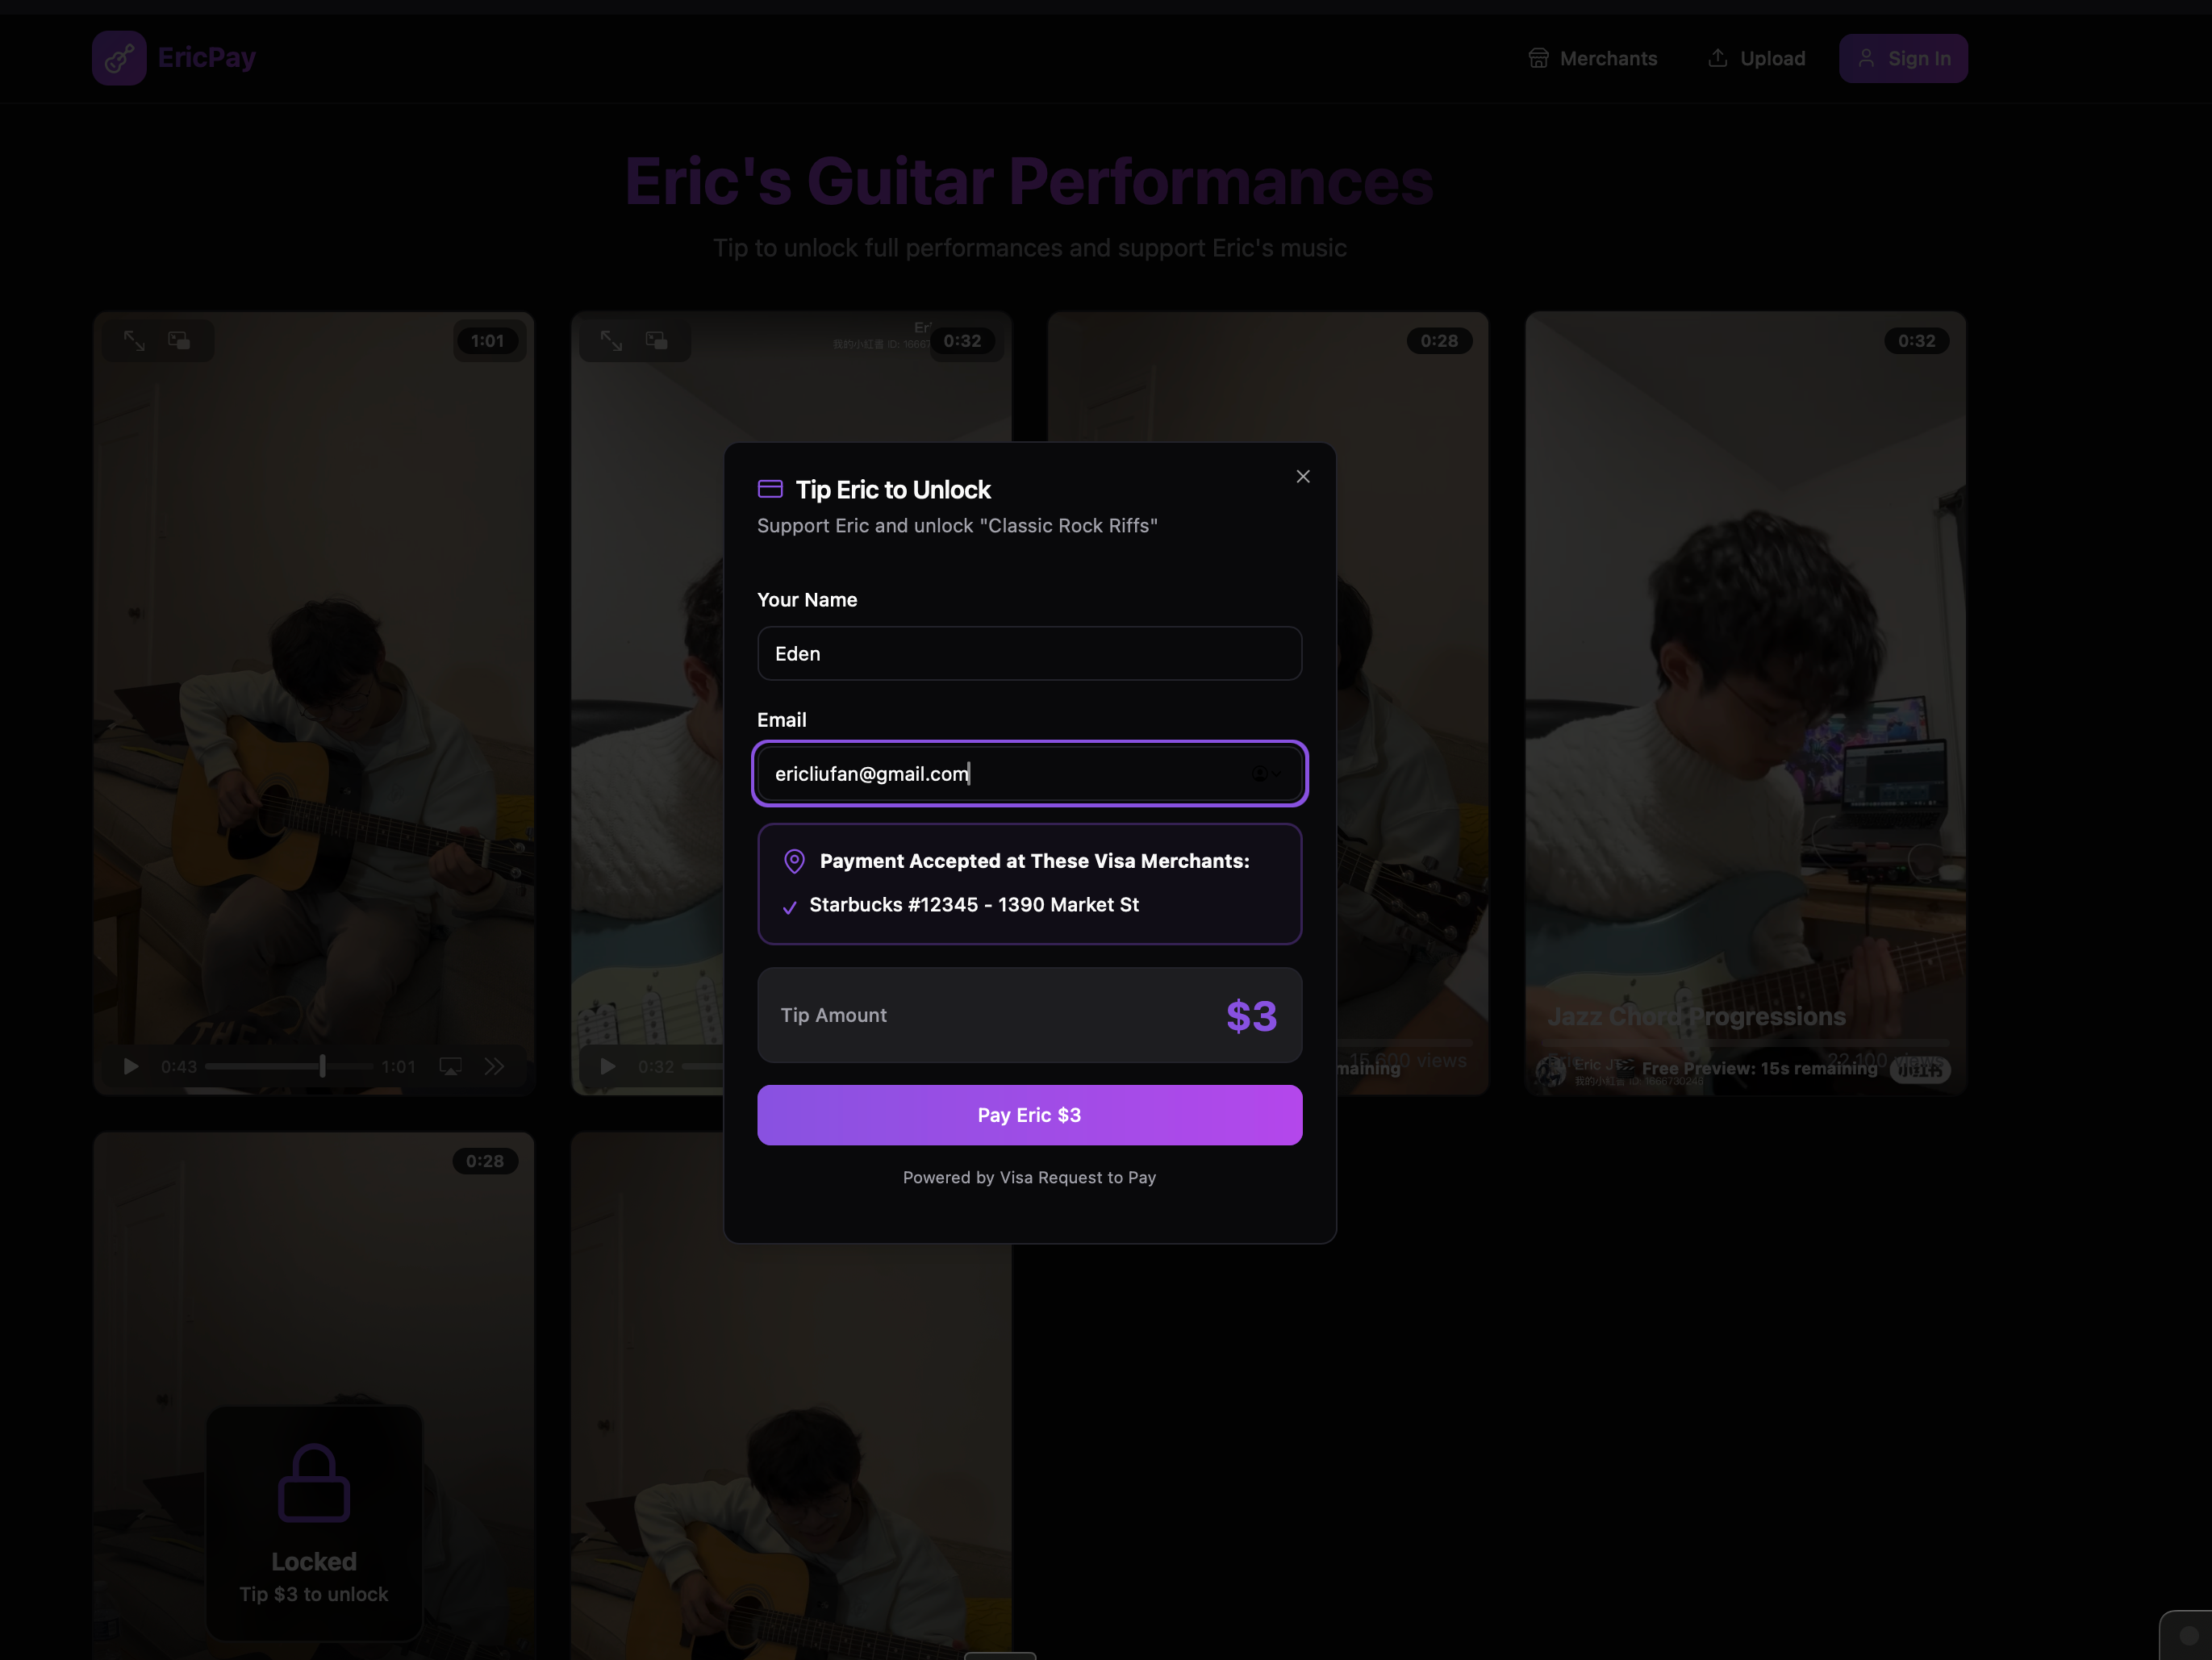Play the first video
Screen dimensions: 2212x1660
point(130,1066)
